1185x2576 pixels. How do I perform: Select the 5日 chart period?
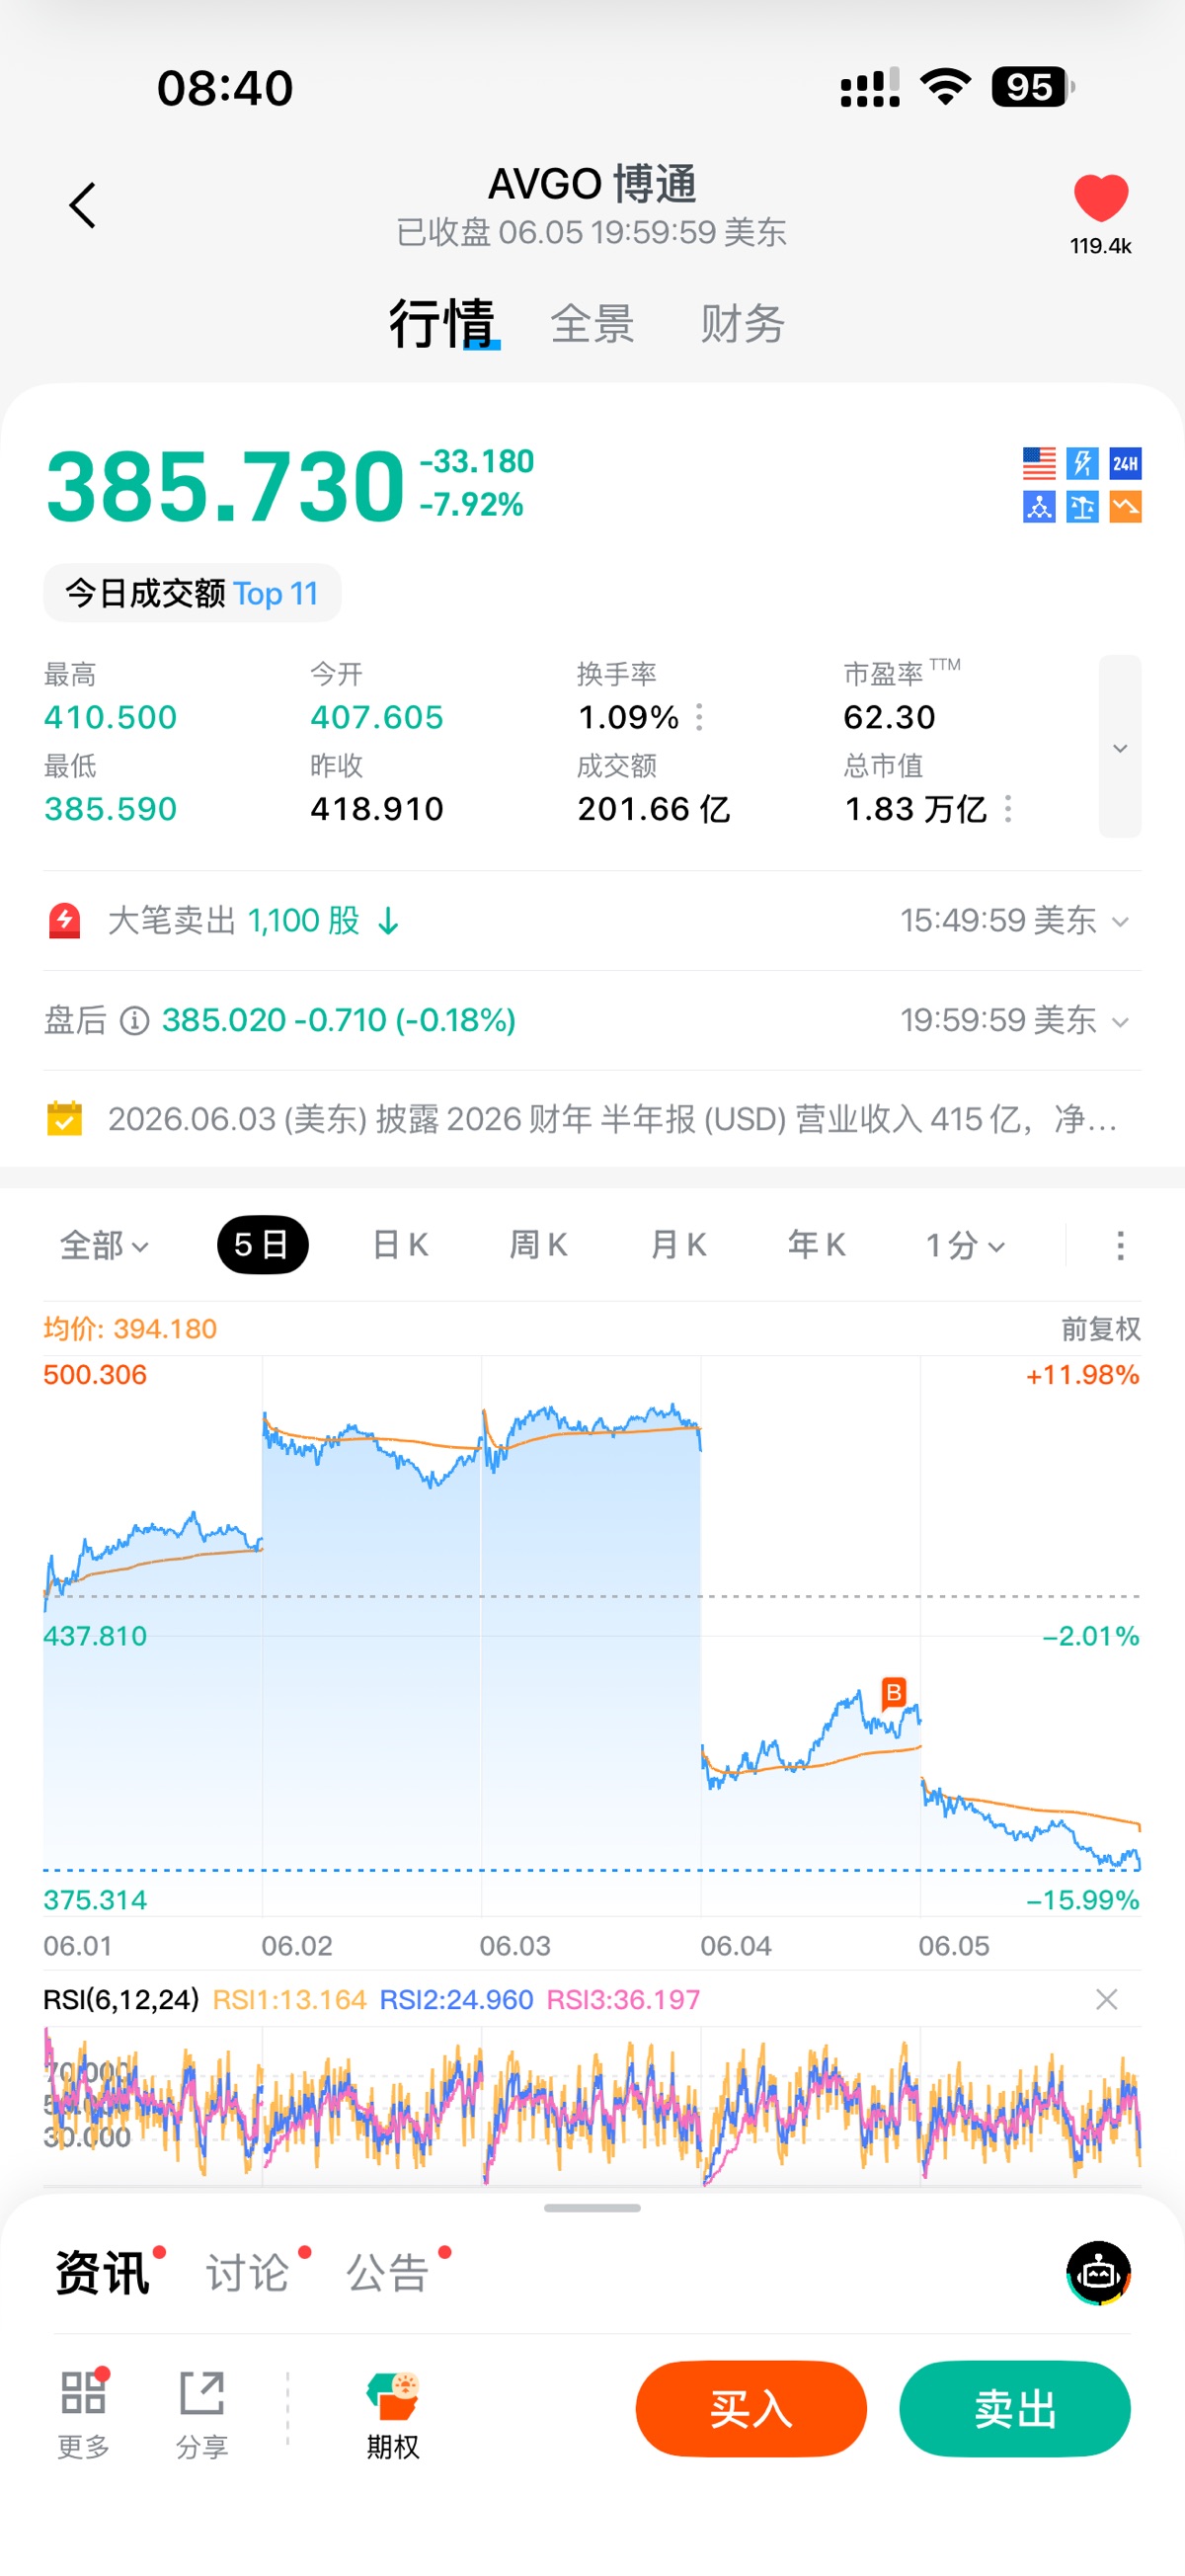click(x=262, y=1245)
